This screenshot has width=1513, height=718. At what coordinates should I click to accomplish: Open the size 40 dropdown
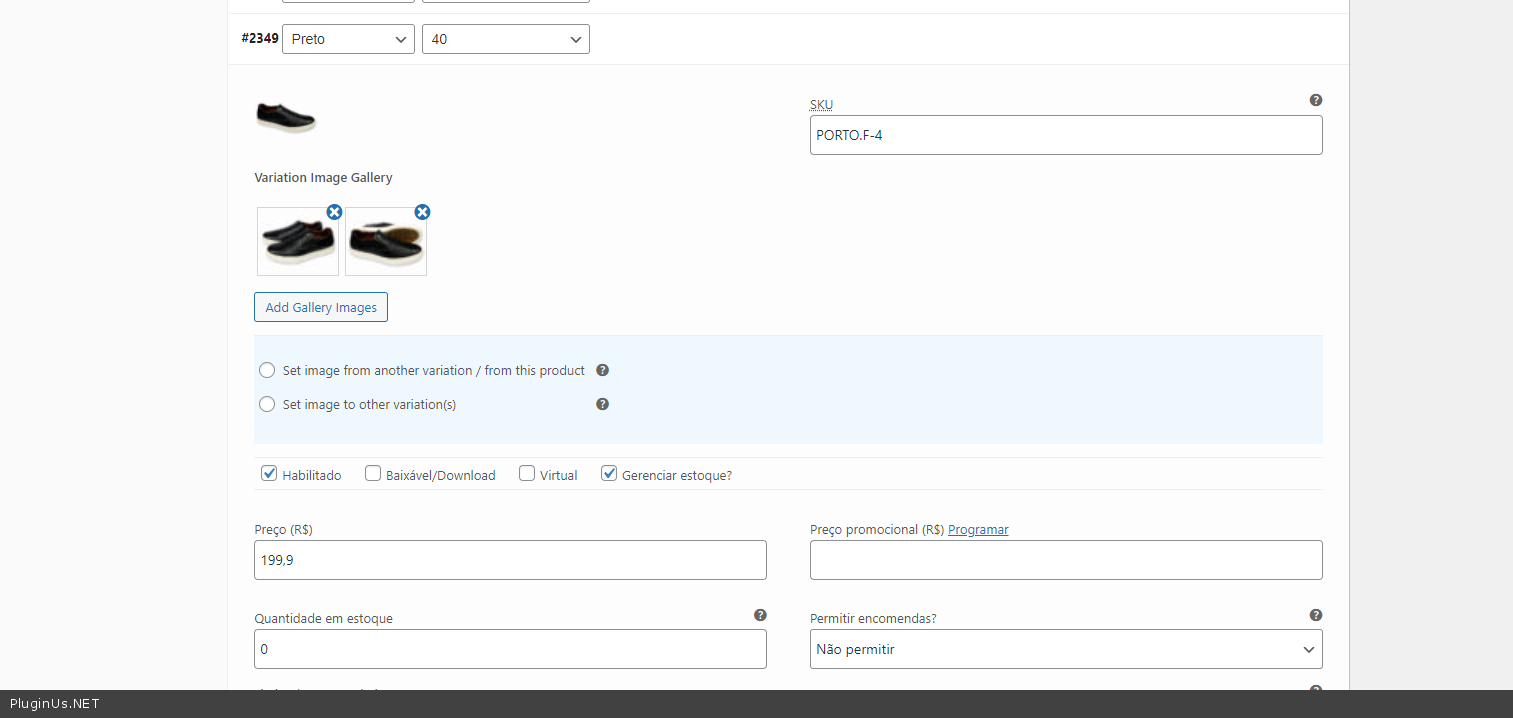505,39
